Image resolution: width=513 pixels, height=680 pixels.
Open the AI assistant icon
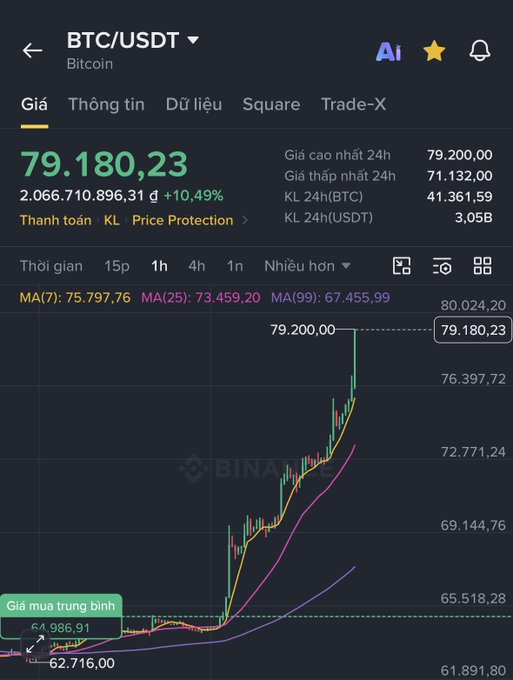pyautogui.click(x=389, y=52)
